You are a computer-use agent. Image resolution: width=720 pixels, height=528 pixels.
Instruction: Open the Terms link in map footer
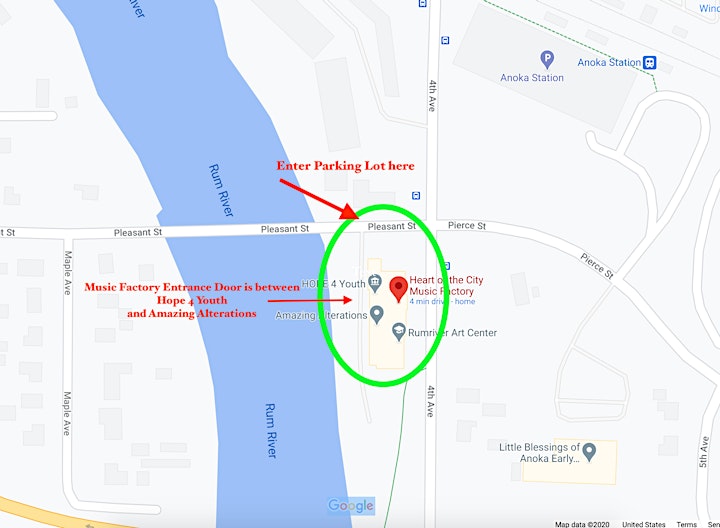pos(686,524)
